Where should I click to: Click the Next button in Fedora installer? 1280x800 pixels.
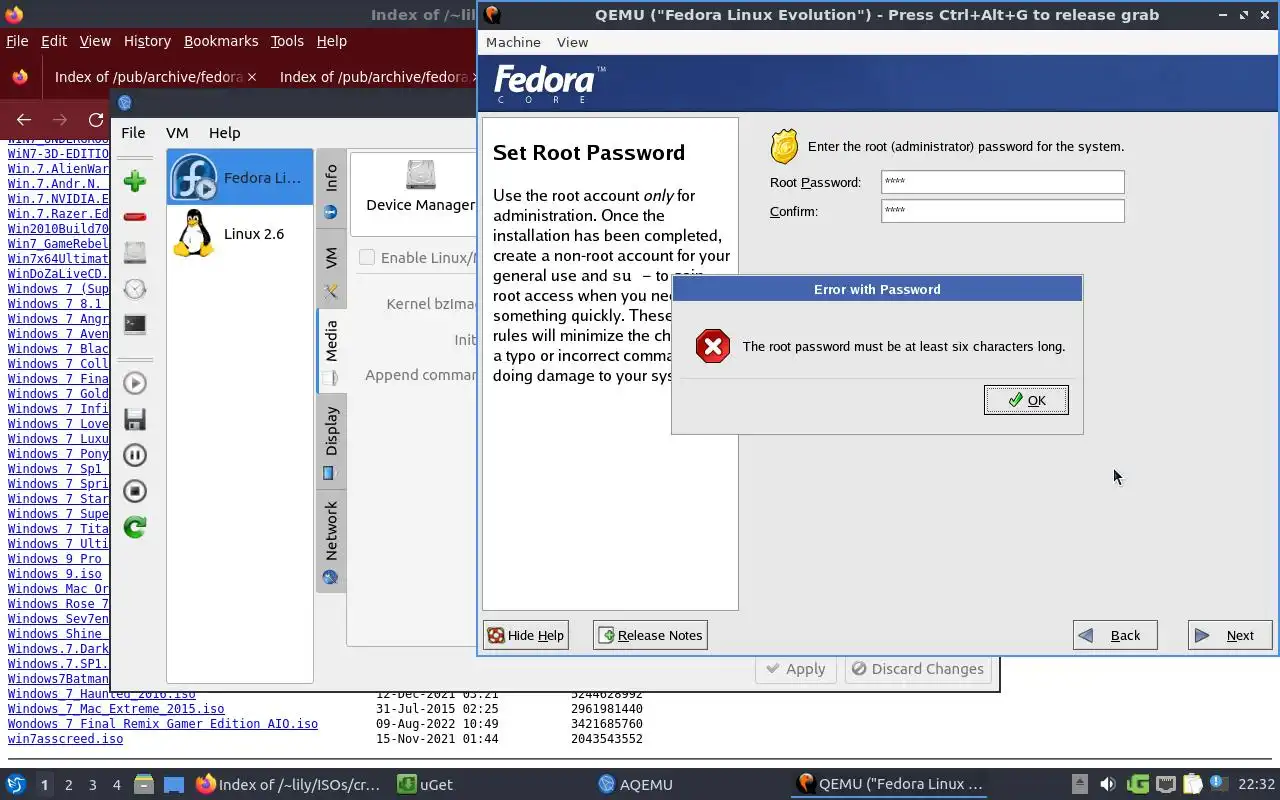(x=1230, y=635)
